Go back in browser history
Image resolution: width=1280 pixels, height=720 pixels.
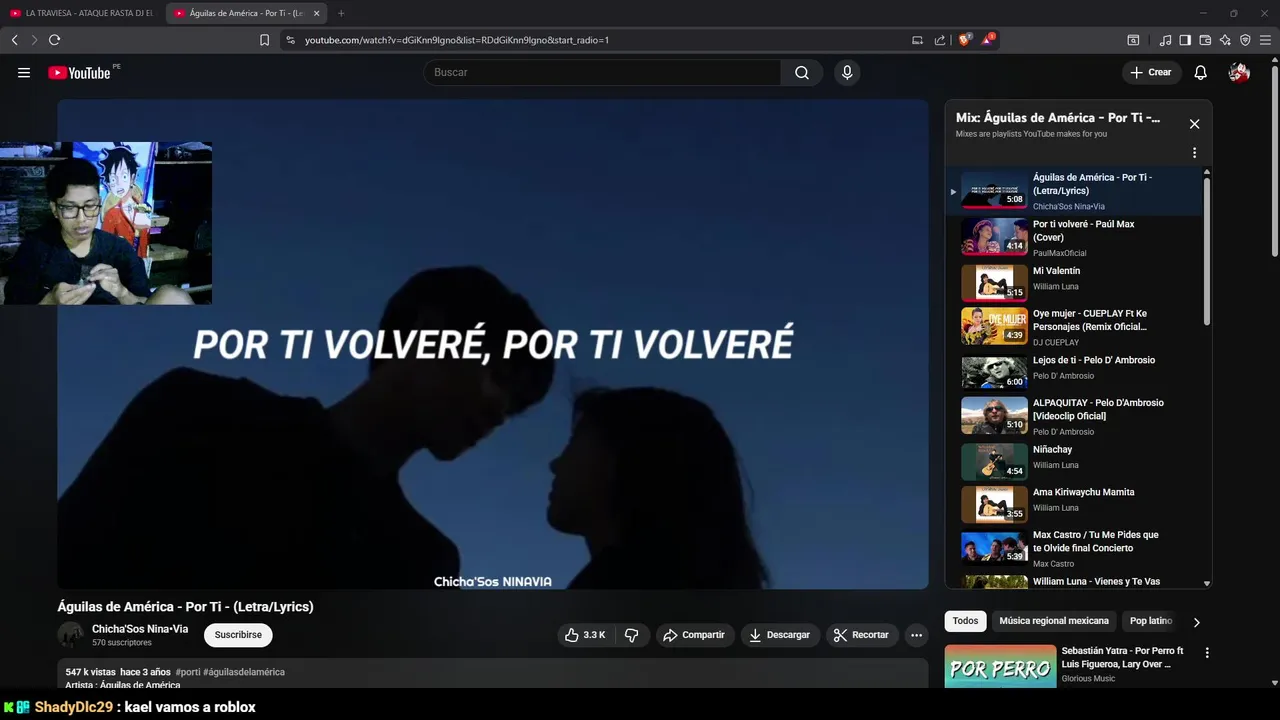(15, 40)
